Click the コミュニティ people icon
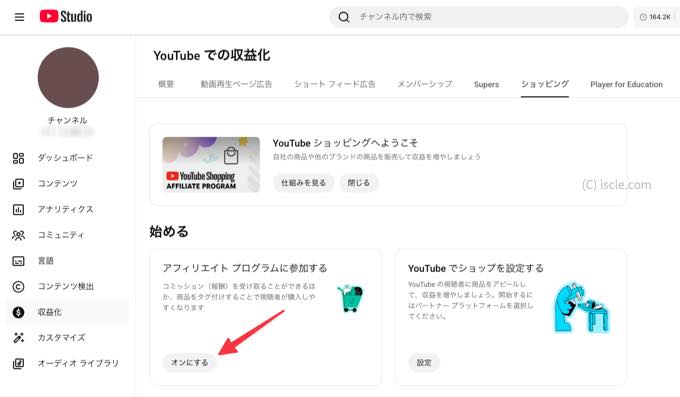680x397 pixels. 18,235
